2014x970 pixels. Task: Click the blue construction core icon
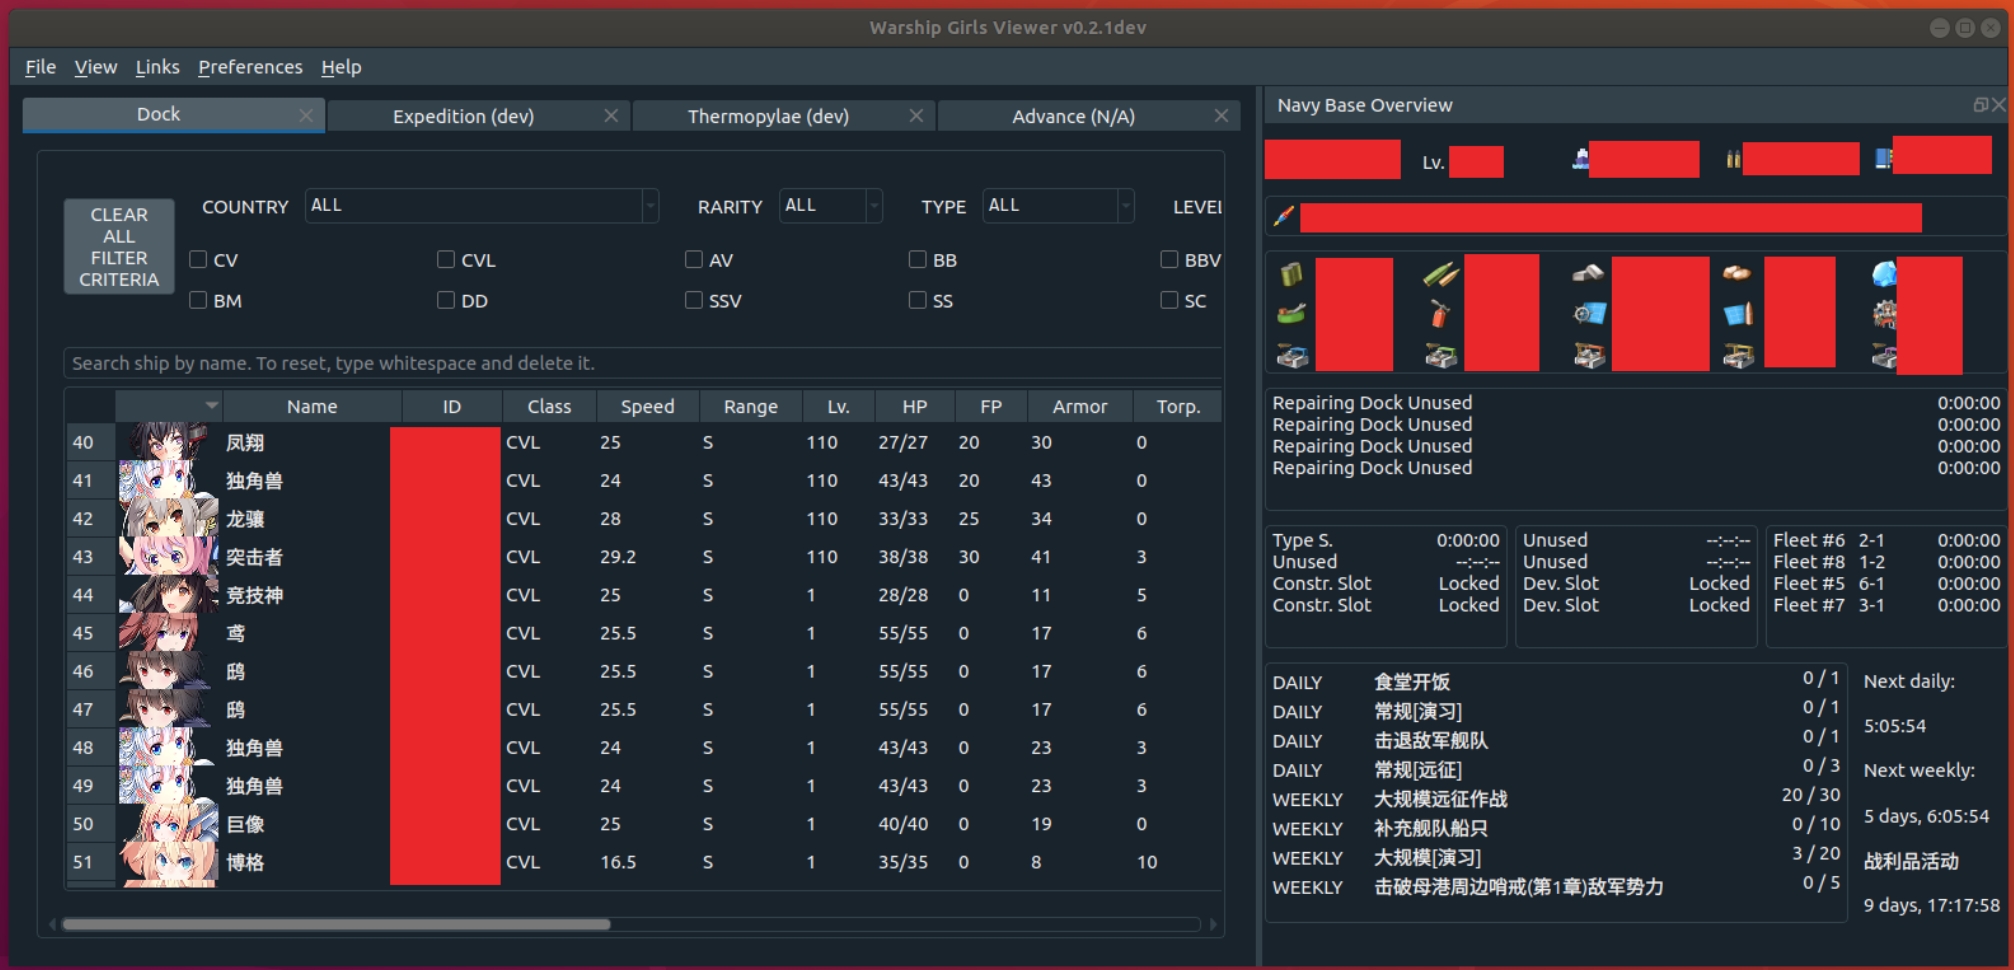coord(1292,355)
